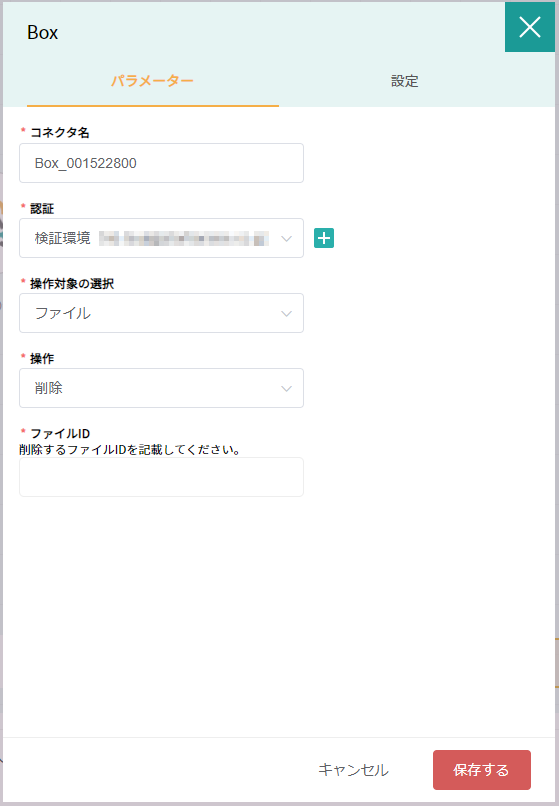Viewport: 559px width, 806px height.
Task: Open the 操作対象の選択 dropdown arrow
Action: point(286,314)
